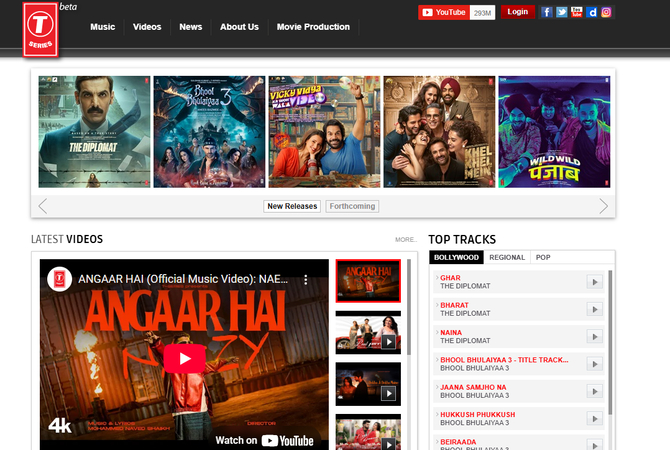Open the YouTube social icon in header

(x=576, y=12)
